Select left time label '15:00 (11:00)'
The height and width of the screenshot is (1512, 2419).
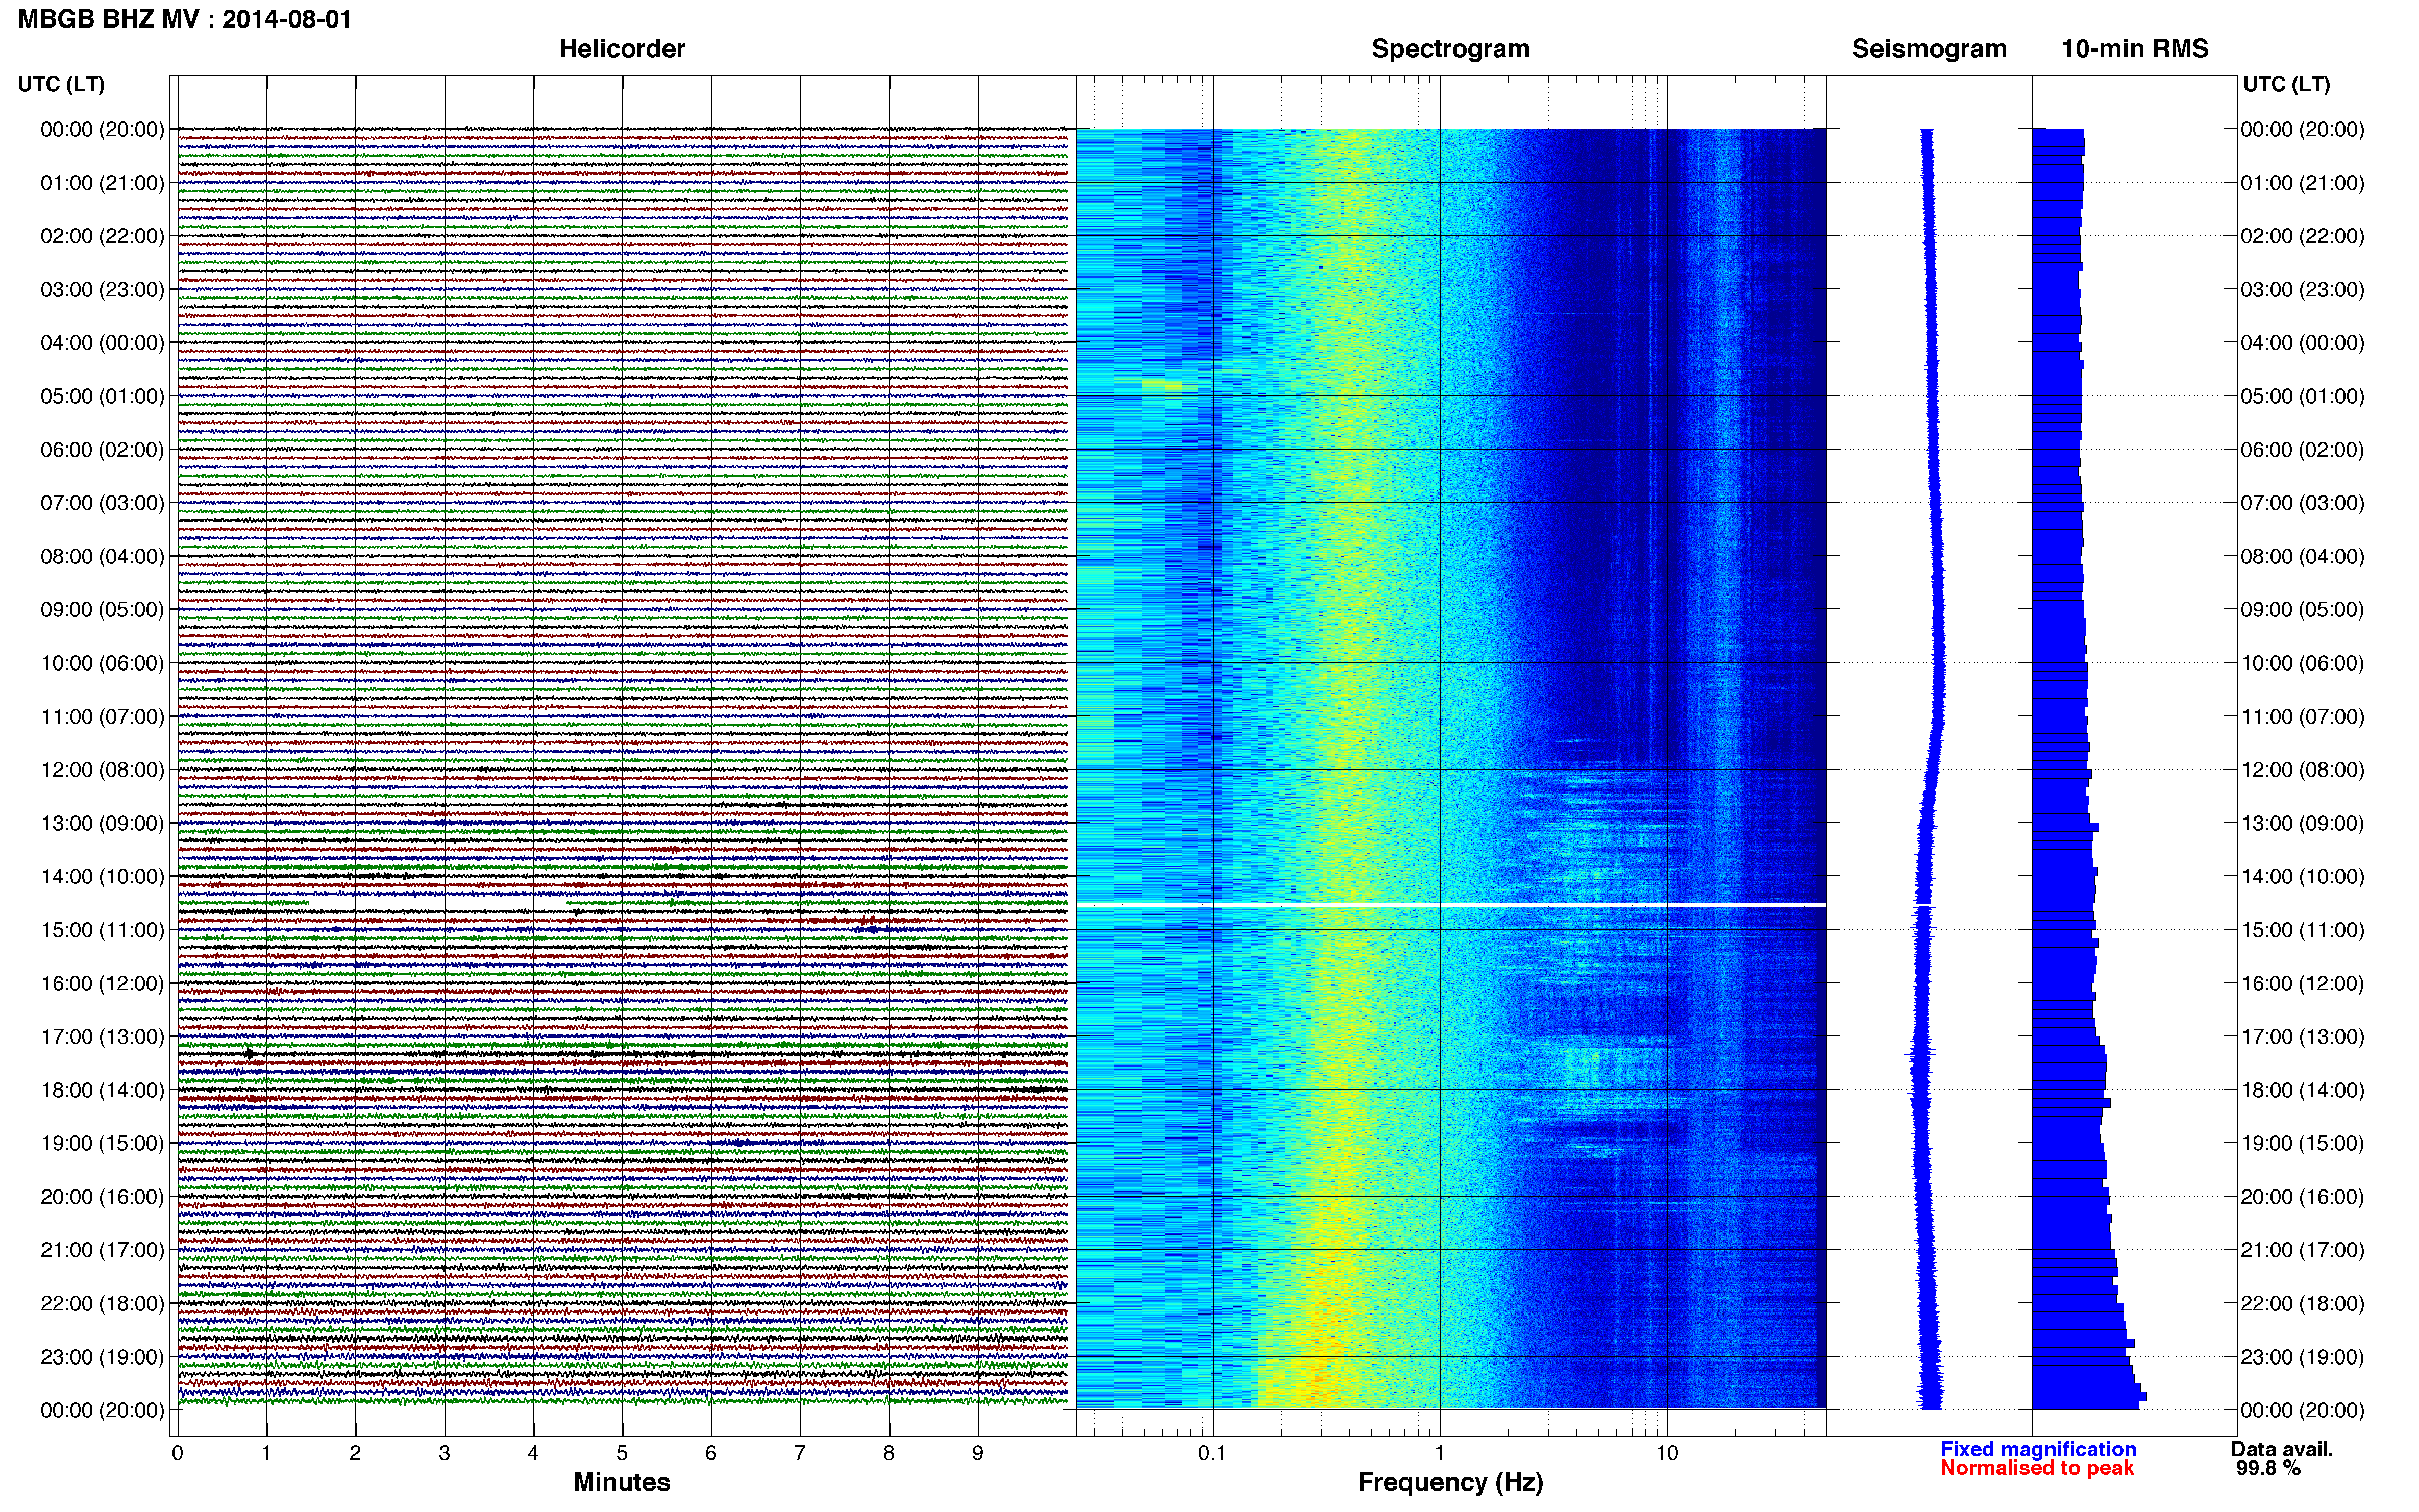pos(102,930)
